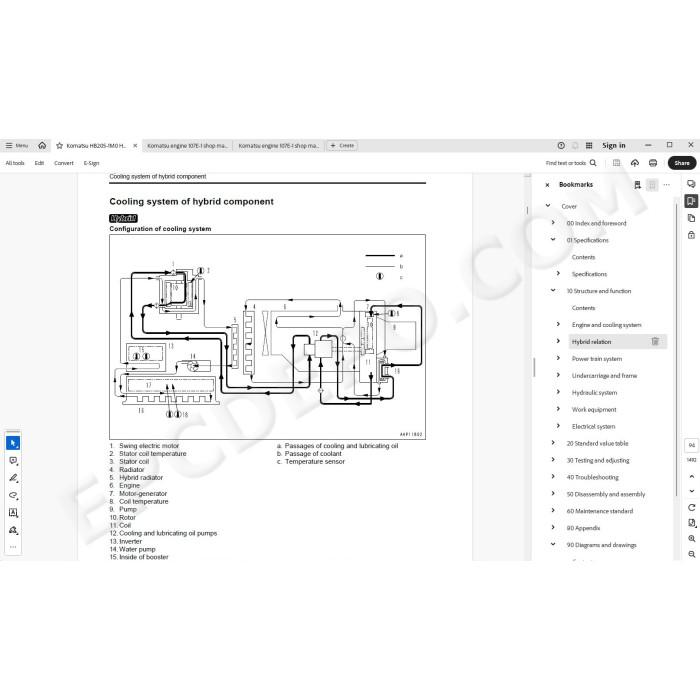Click Sign in
The image size is (700, 700).
click(x=613, y=146)
